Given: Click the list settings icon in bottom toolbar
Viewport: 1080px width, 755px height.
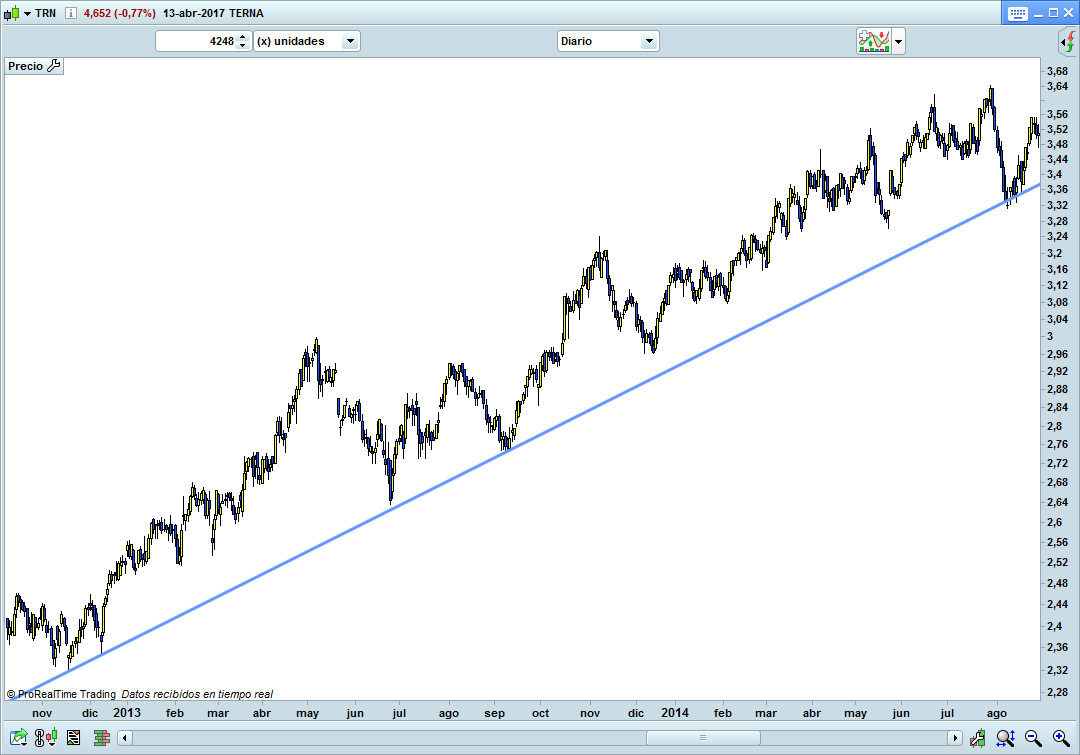Looking at the screenshot, I should 73,738.
